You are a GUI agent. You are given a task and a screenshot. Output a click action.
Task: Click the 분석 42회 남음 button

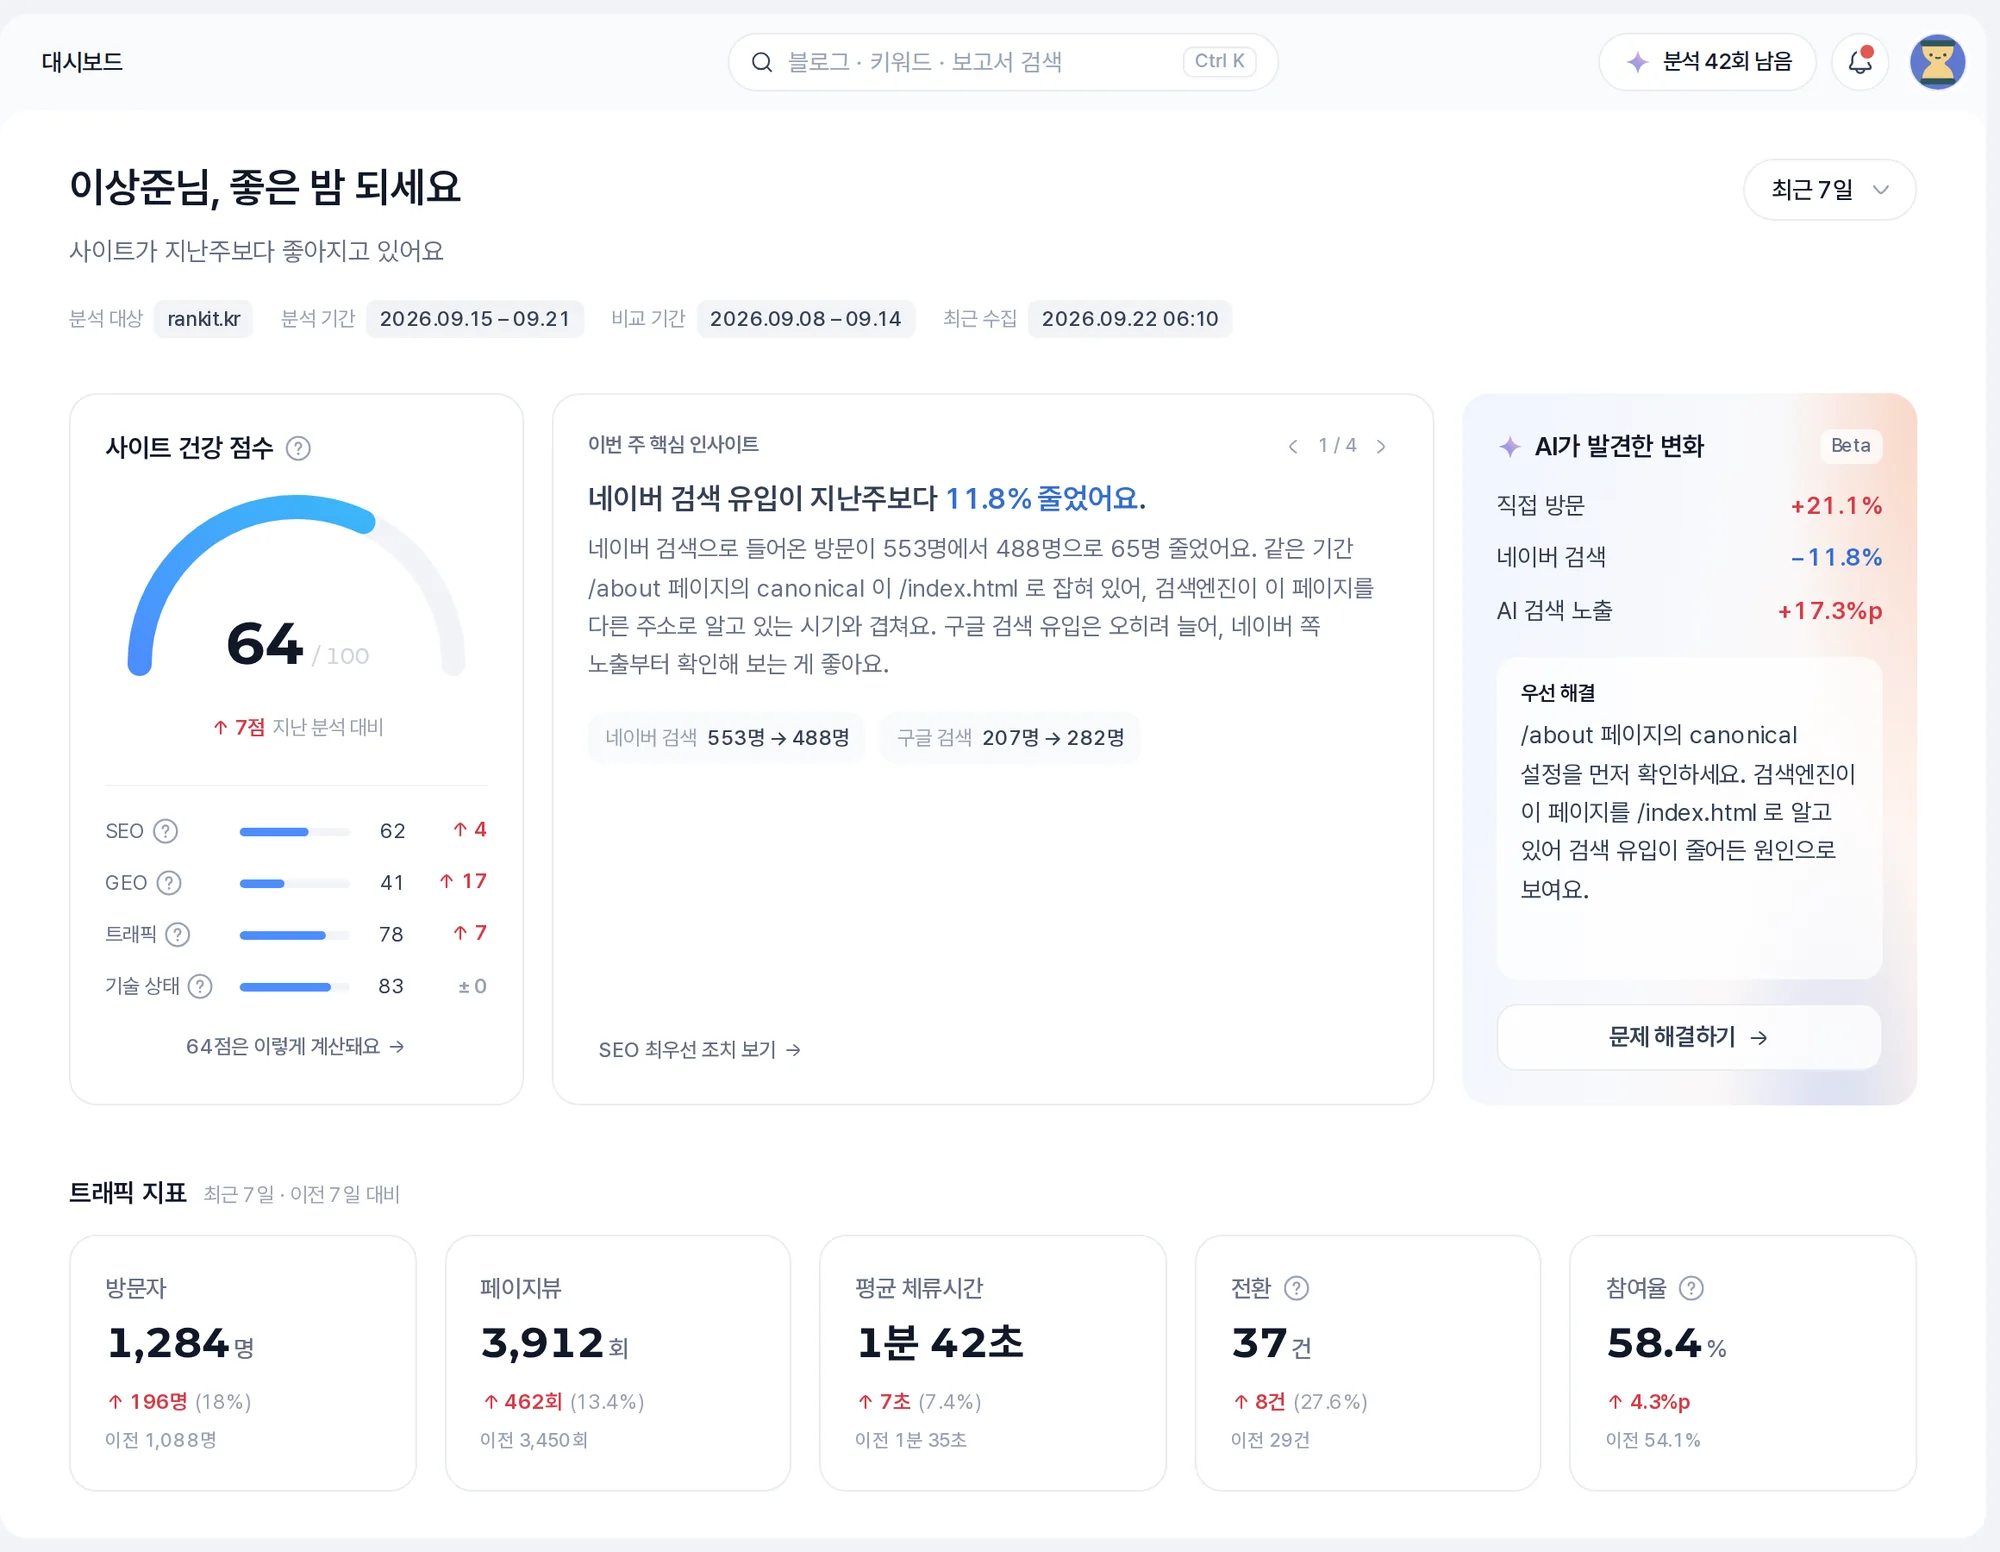(x=1707, y=62)
